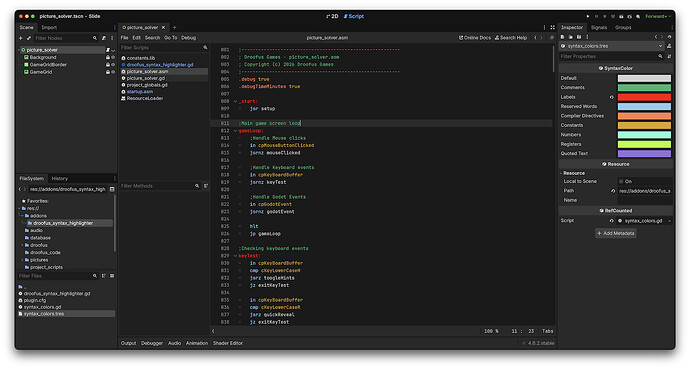Fold the _start label code block
Image resolution: width=690 pixels, height=369 pixels.
[x=235, y=102]
